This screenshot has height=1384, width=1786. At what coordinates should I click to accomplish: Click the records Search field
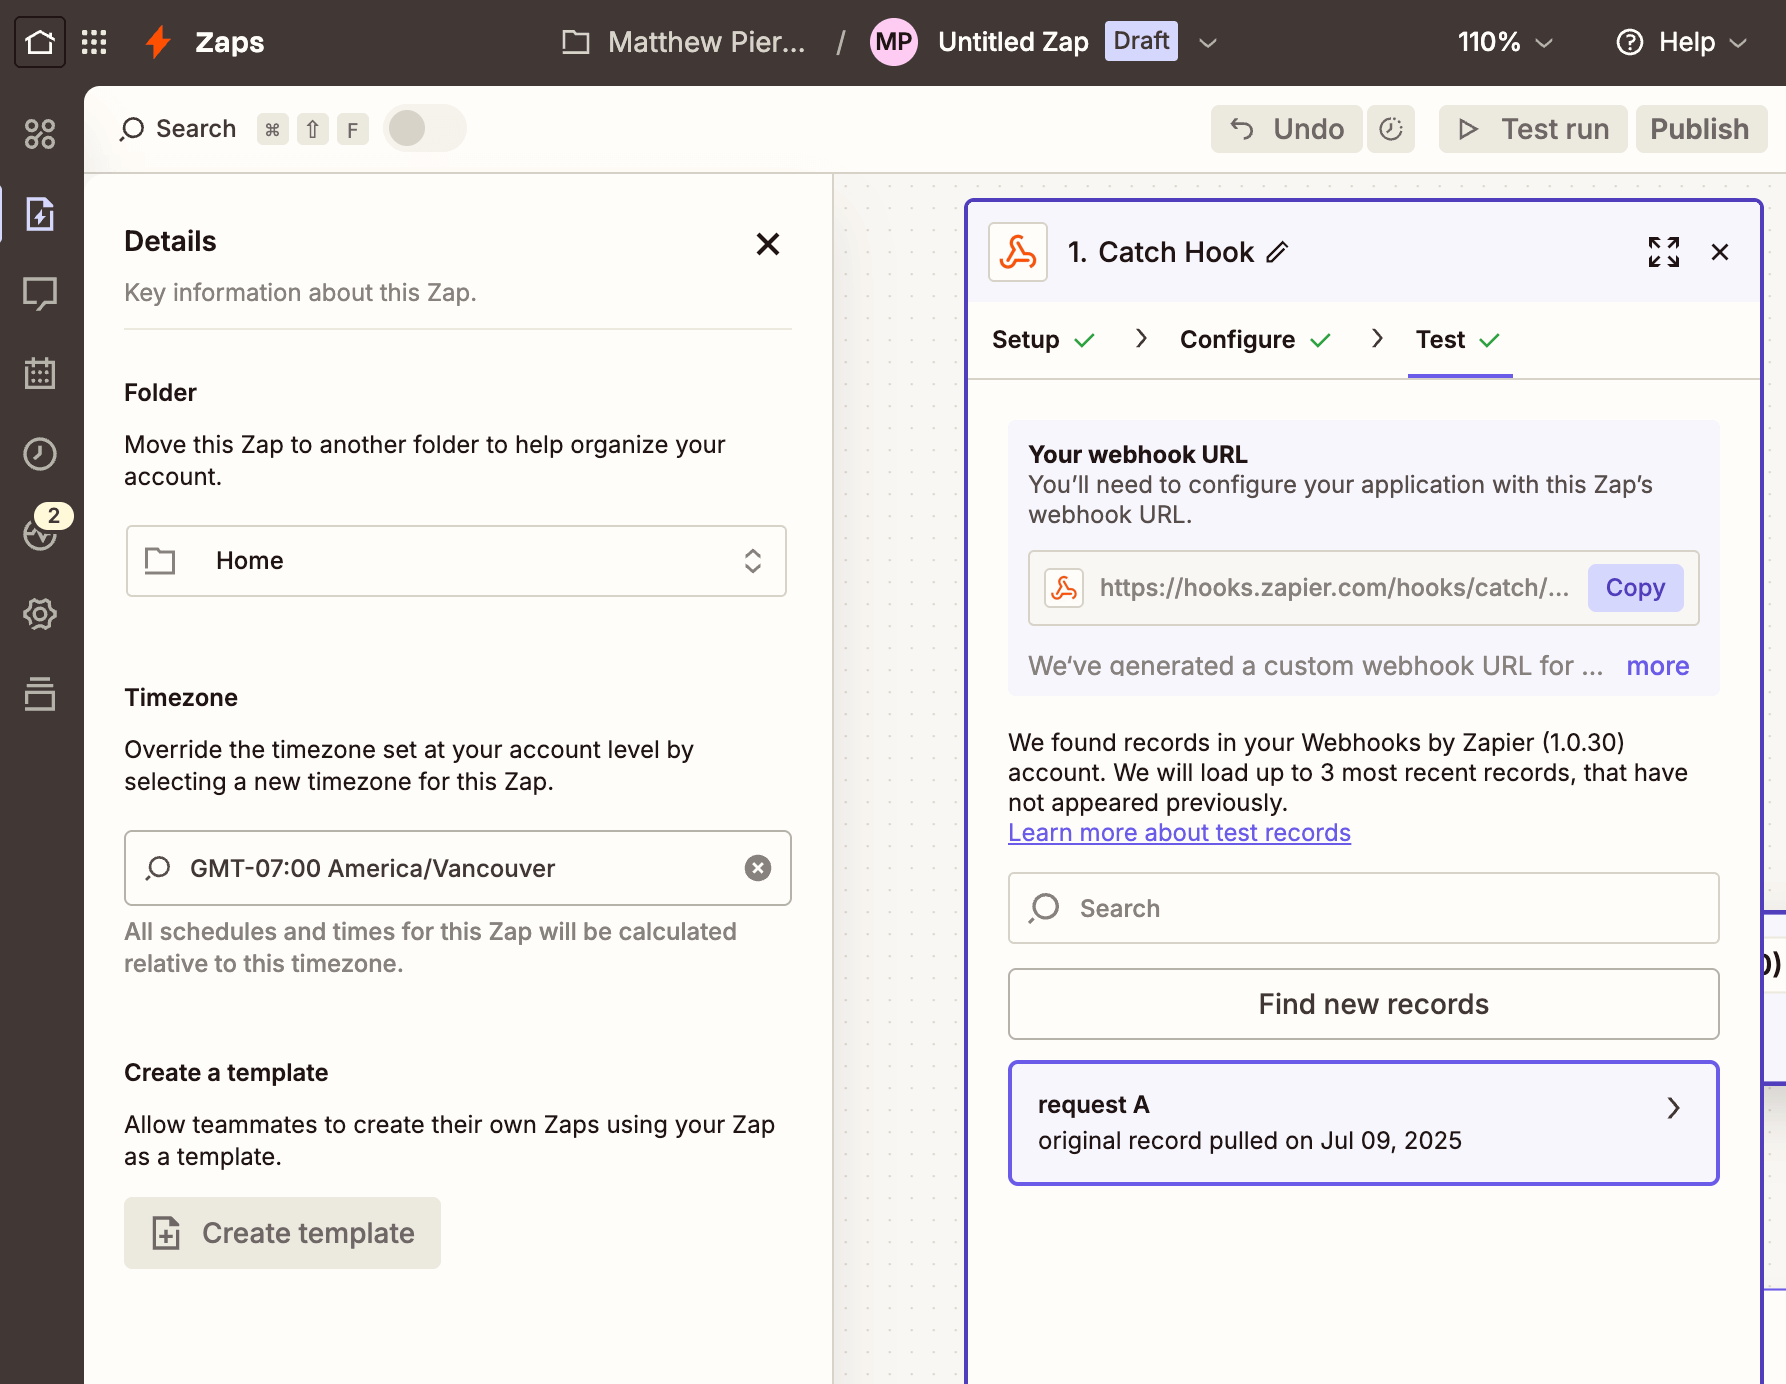[x=1363, y=908]
